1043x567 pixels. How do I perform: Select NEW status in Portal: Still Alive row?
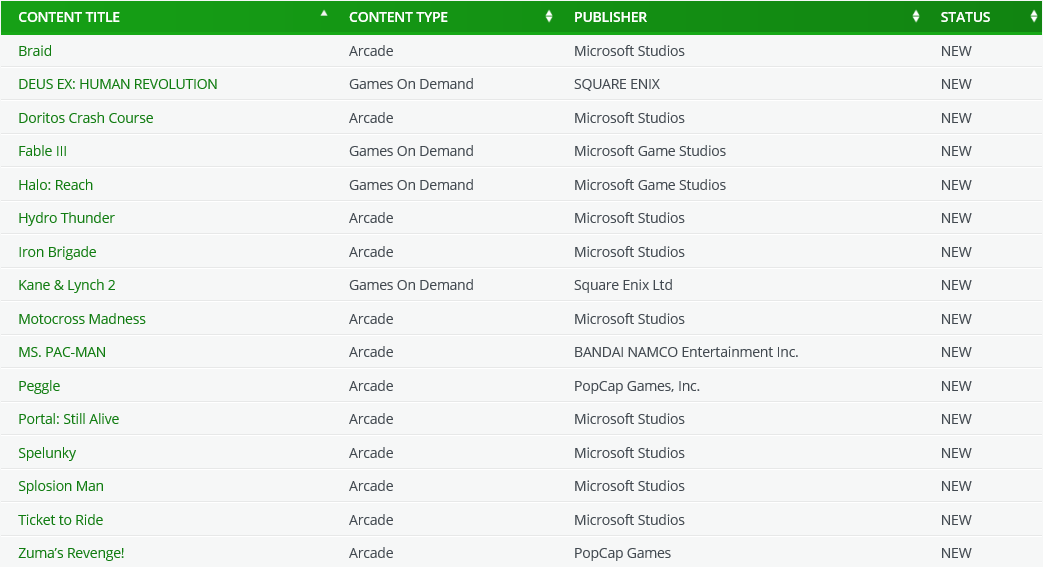956,419
